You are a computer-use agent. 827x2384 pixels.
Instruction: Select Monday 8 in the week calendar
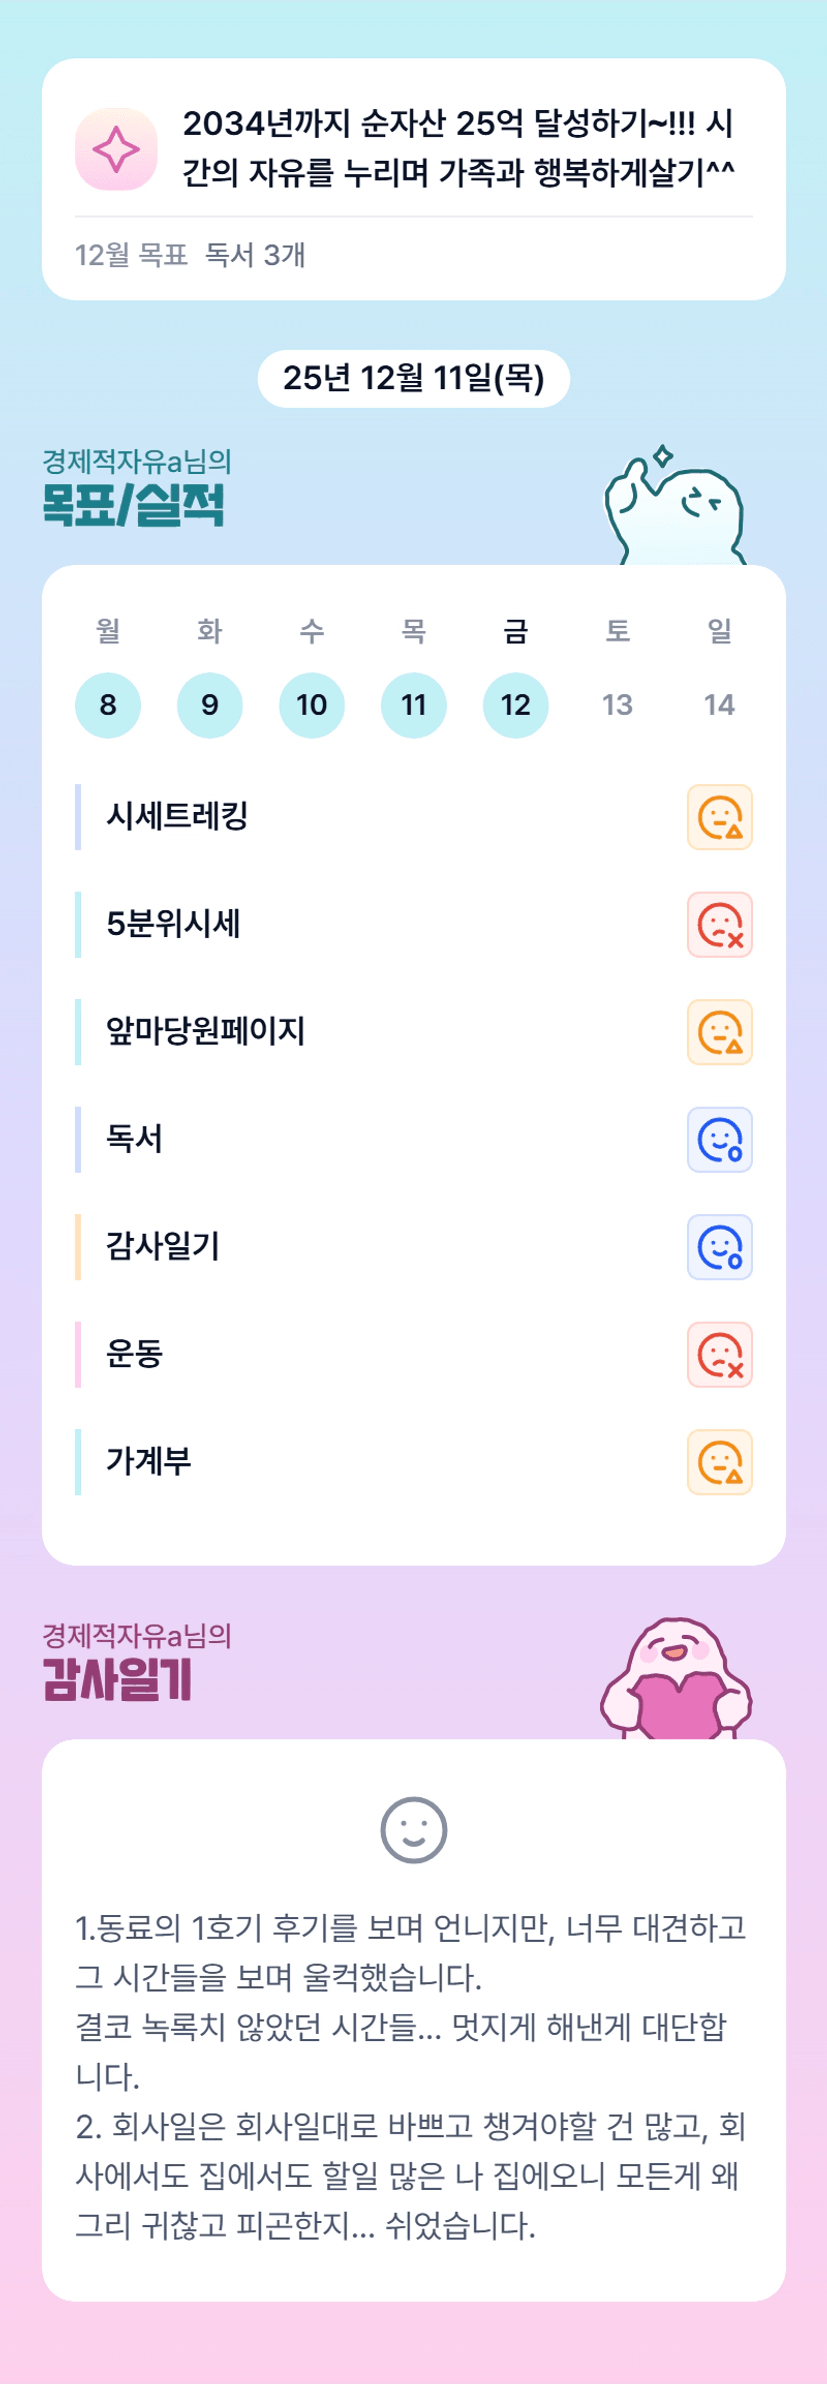108,705
